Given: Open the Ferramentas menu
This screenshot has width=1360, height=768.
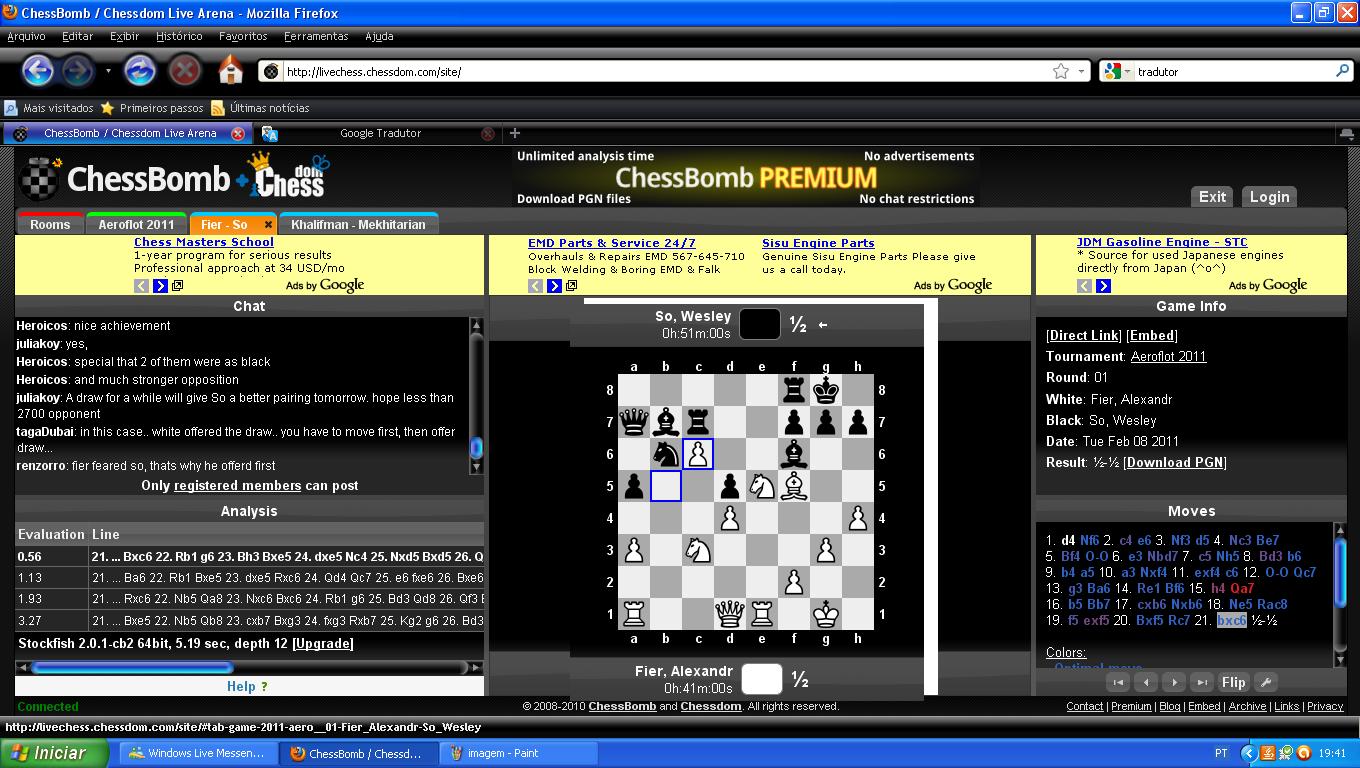Looking at the screenshot, I should click(x=316, y=36).
